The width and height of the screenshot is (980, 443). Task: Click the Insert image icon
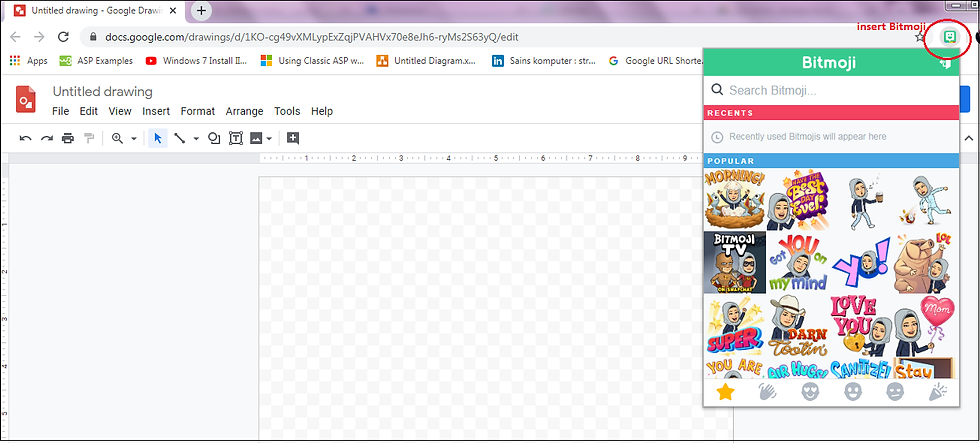pyautogui.click(x=256, y=139)
